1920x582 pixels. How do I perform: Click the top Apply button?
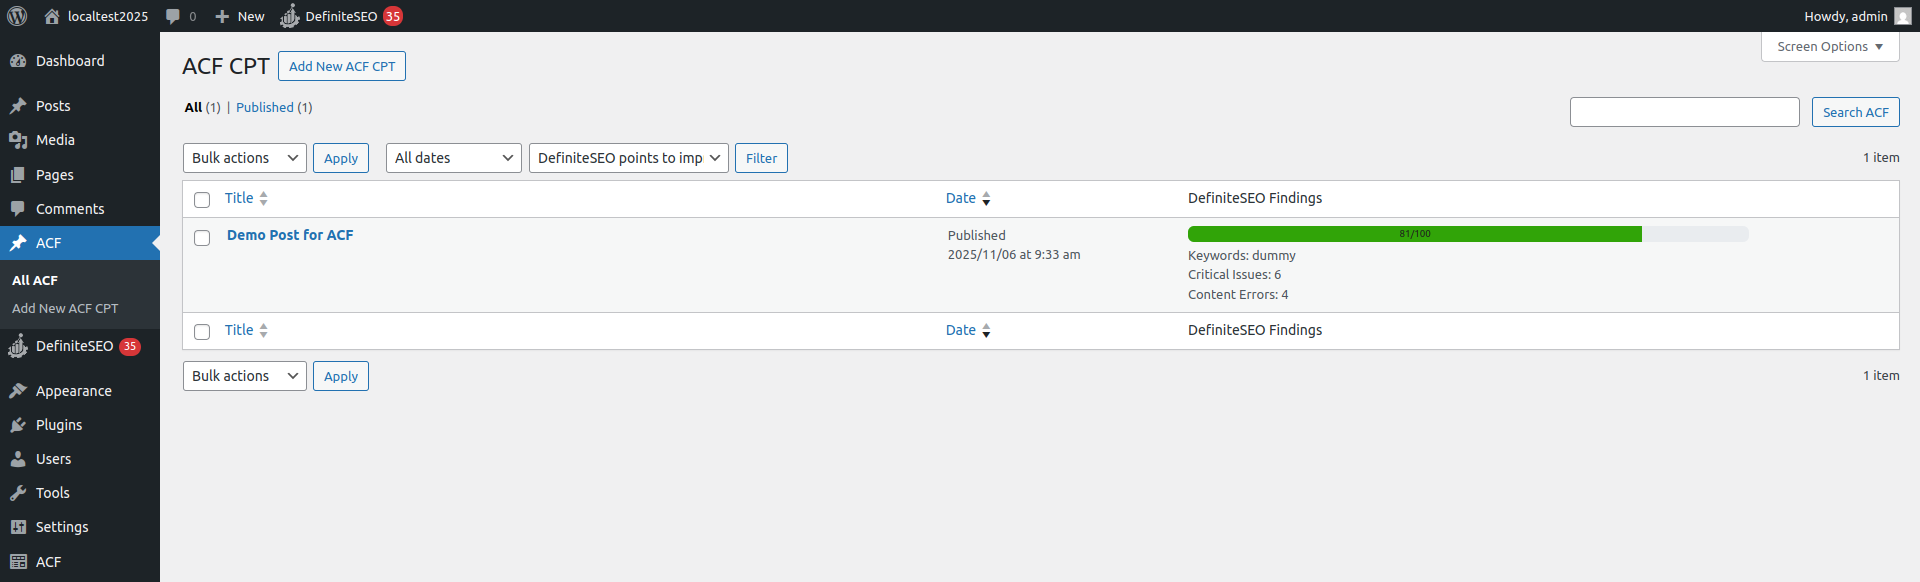[341, 158]
